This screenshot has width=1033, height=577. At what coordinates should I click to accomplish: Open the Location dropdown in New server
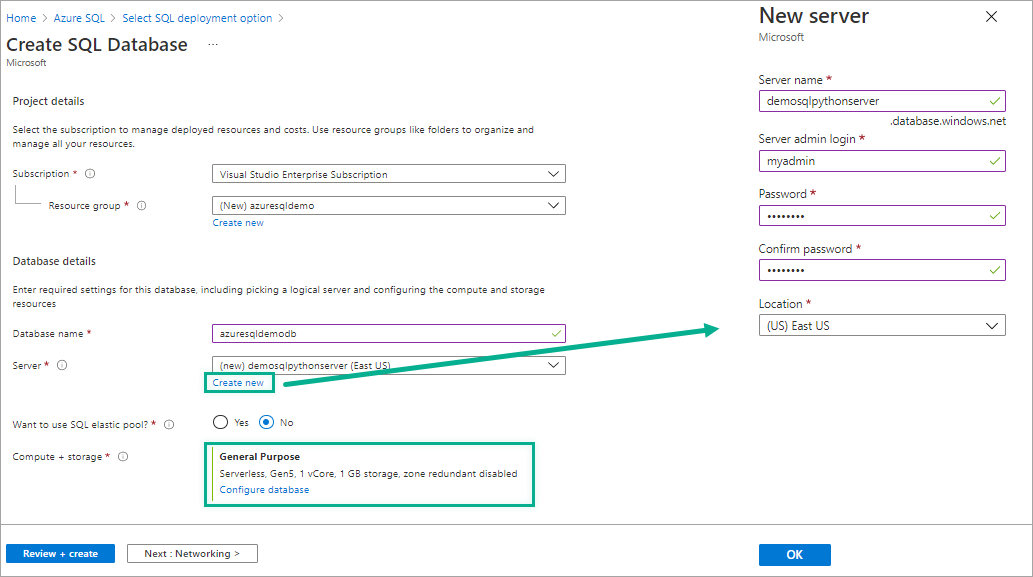coord(881,326)
